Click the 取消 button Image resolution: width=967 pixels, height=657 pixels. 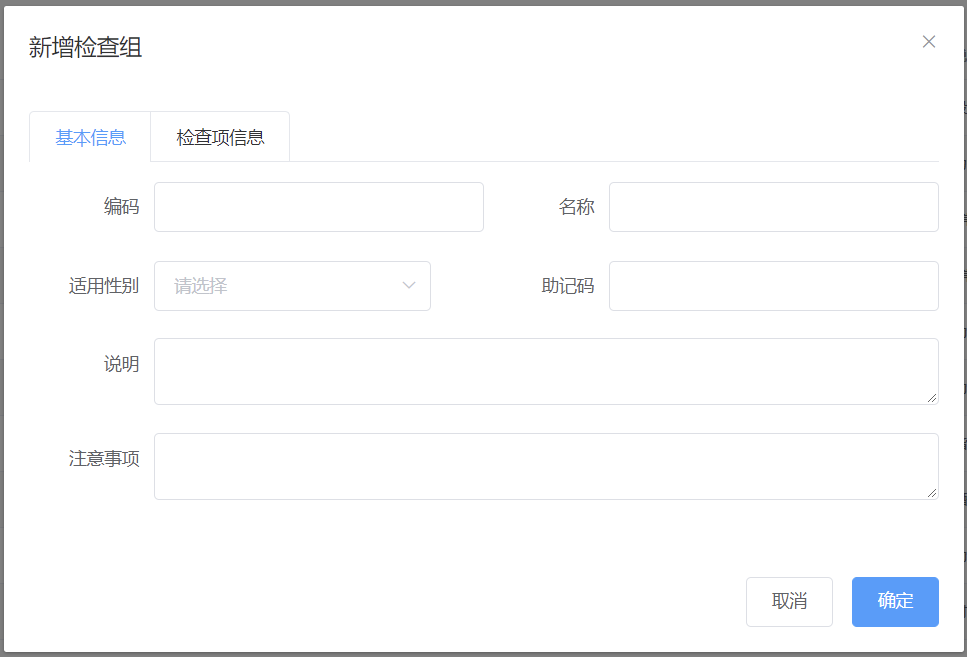(x=789, y=601)
